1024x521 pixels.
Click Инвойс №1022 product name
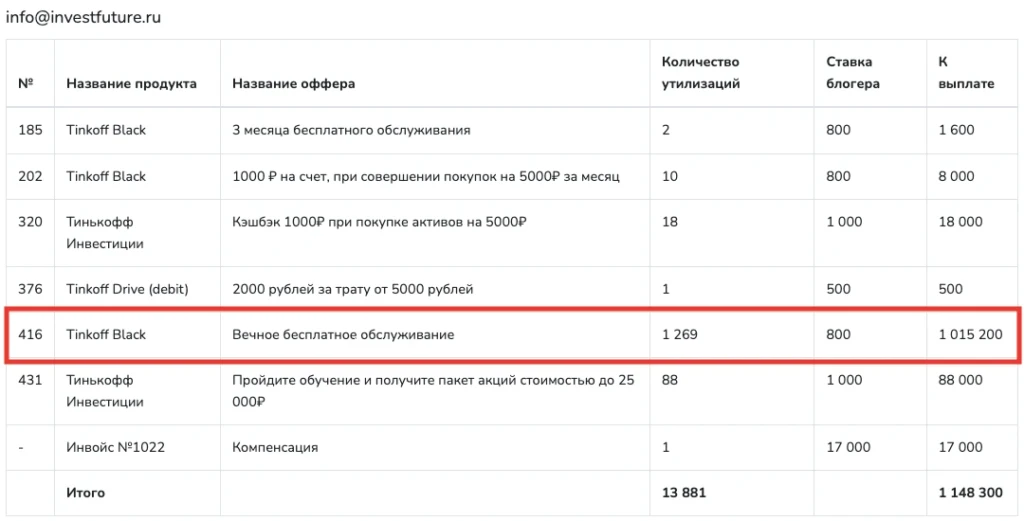click(x=116, y=447)
